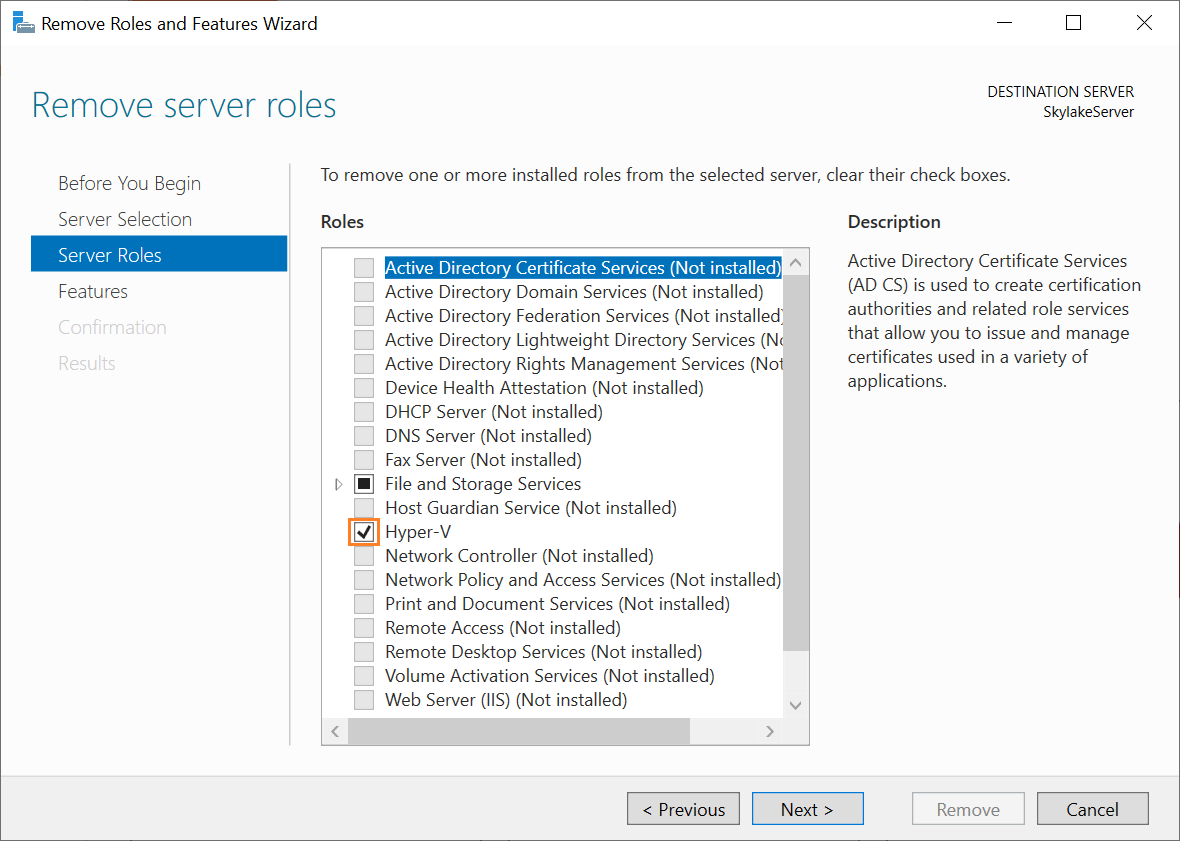Select File and Storage Services label
Screen dimensions: 1180x841
pos(483,484)
